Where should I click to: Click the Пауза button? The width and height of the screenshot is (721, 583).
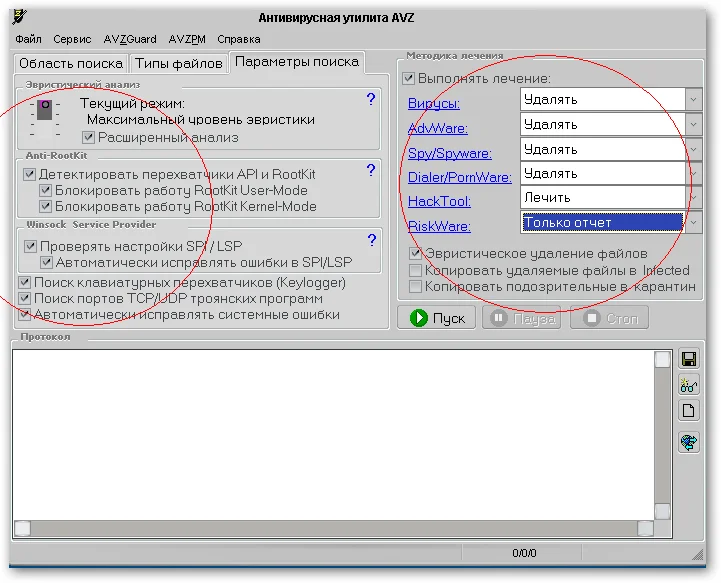521,318
